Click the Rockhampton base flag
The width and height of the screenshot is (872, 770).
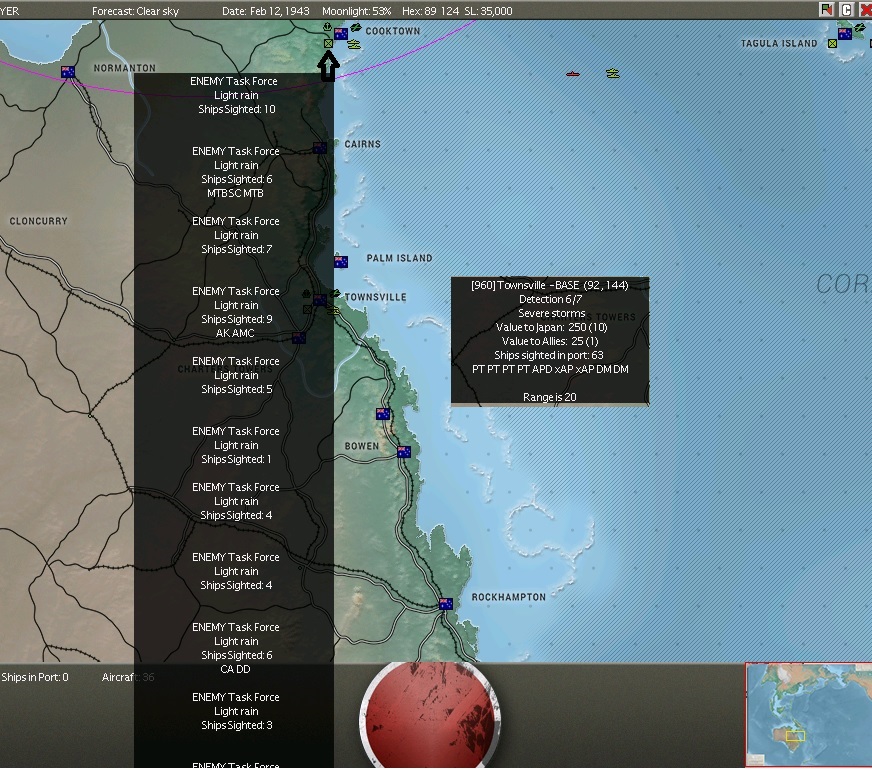tap(445, 604)
